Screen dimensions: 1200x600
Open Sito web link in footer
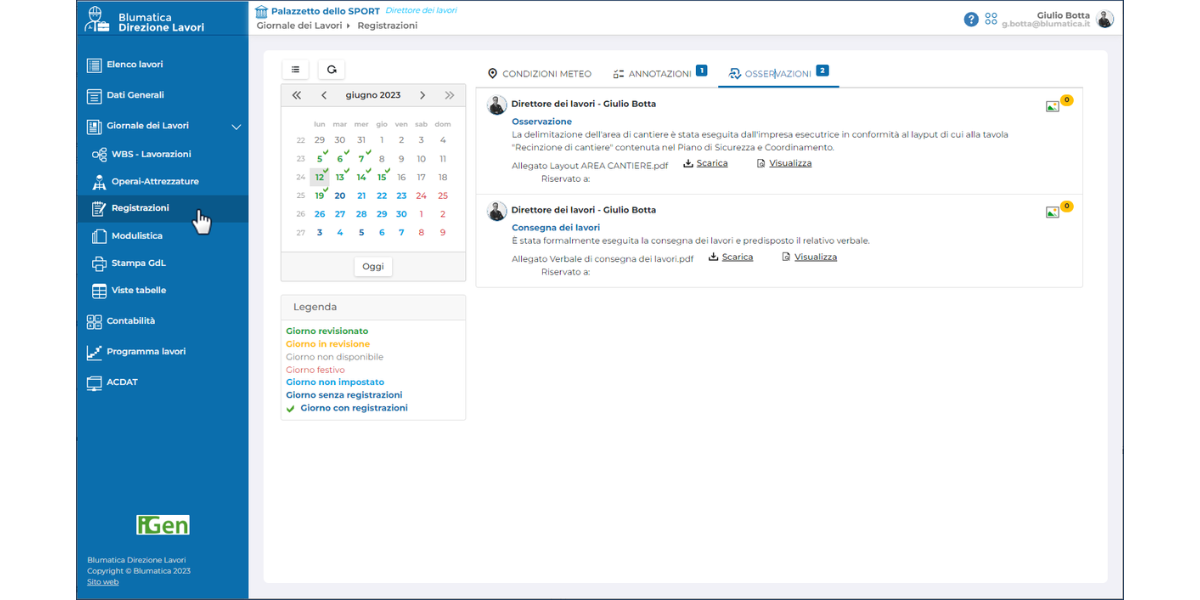tap(103, 582)
